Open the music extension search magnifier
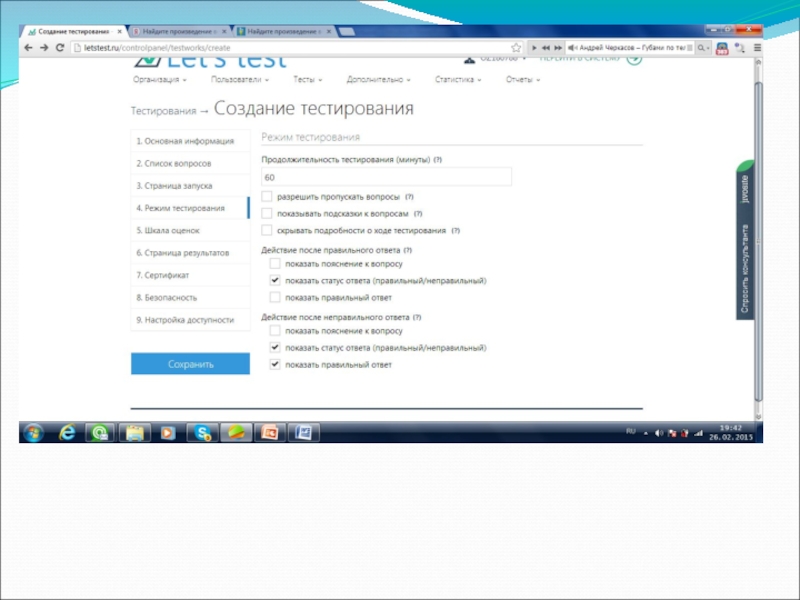 pos(702,47)
